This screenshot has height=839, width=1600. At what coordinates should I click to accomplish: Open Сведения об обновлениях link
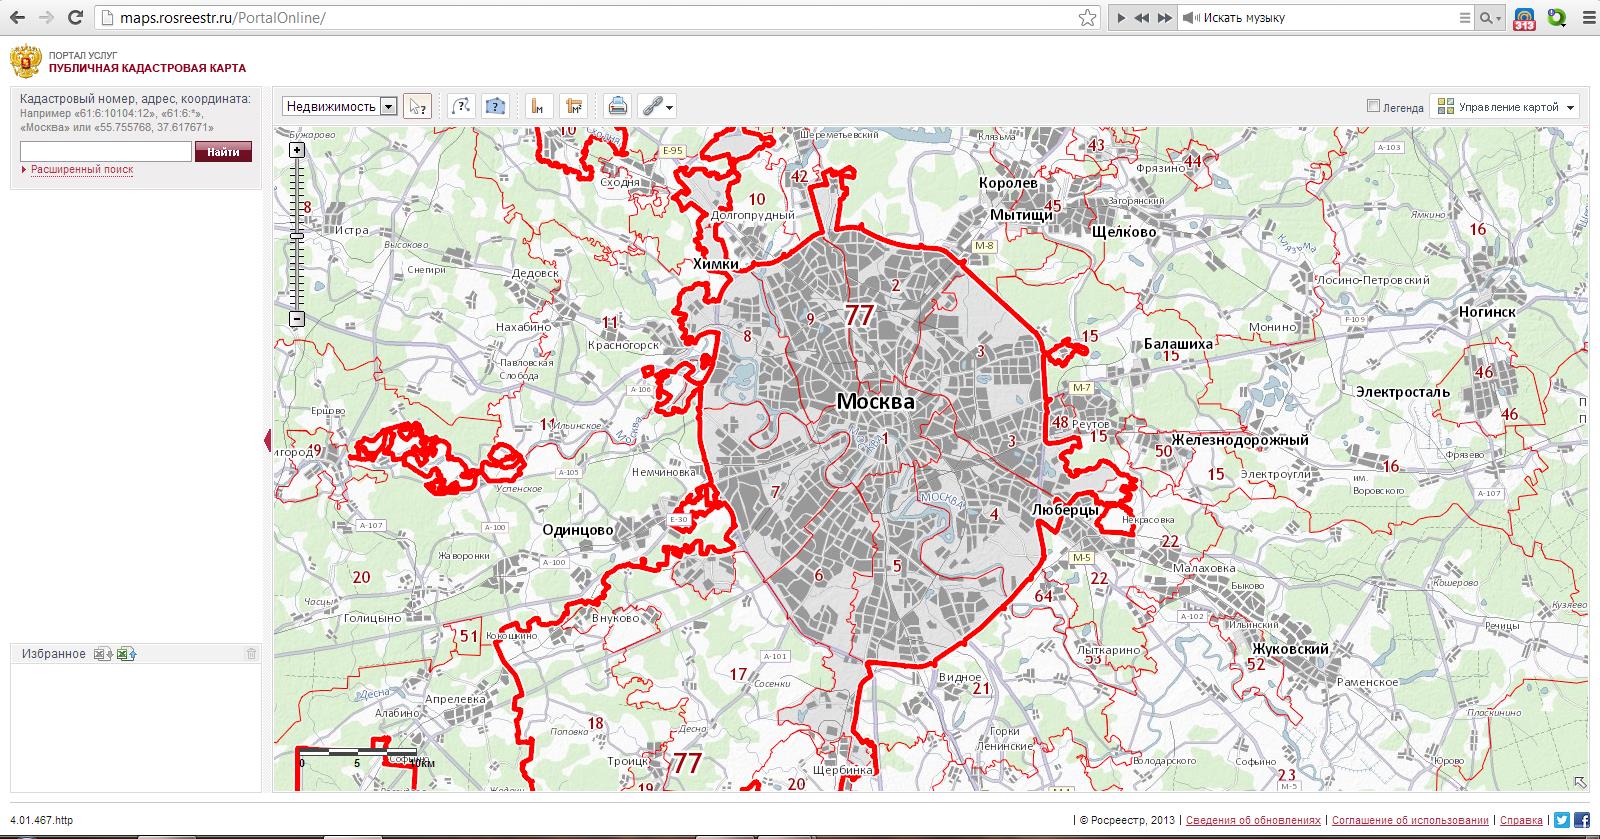[1254, 820]
